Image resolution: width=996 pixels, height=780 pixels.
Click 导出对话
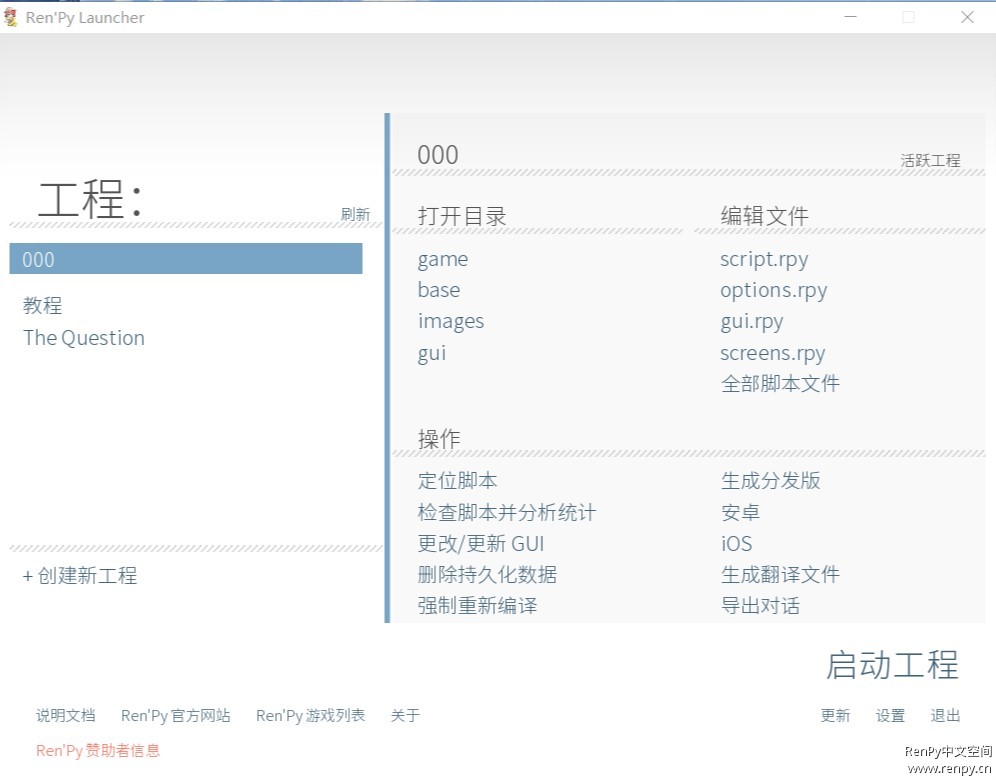pos(760,606)
